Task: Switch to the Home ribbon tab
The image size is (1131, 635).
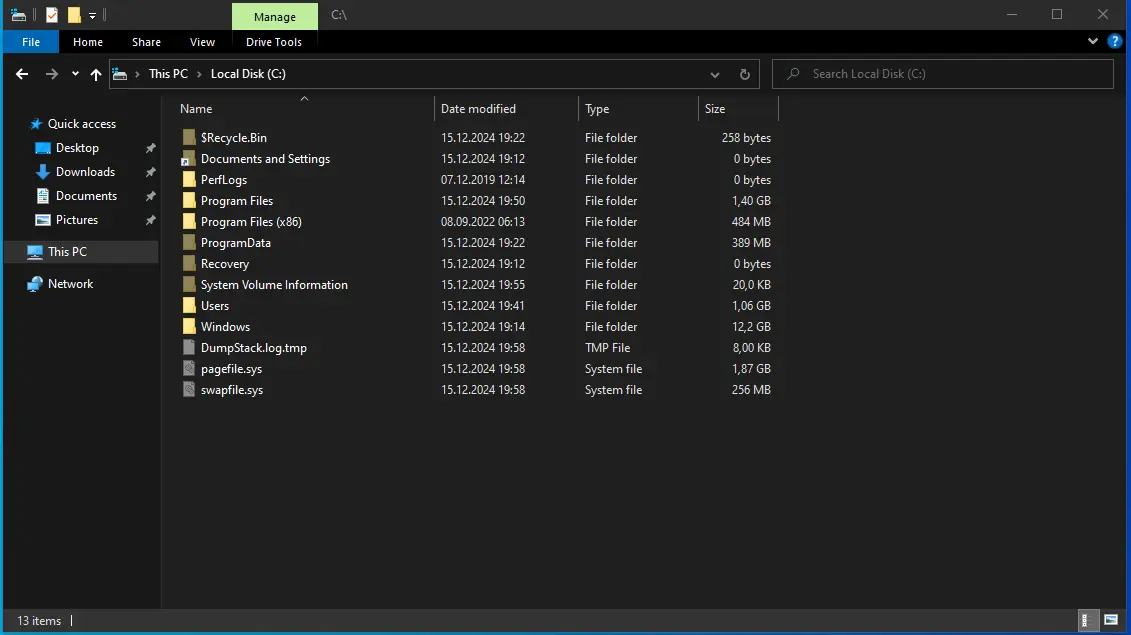Action: click(88, 42)
